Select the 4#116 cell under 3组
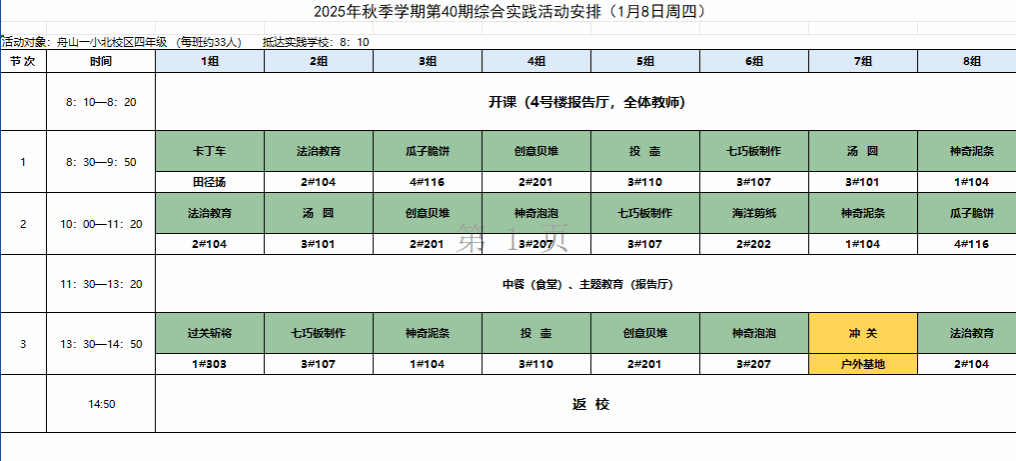1016x461 pixels. (x=428, y=182)
